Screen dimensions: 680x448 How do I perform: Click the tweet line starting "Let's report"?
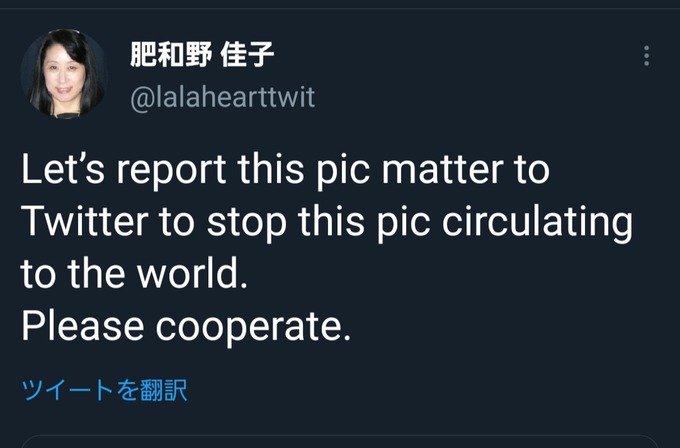285,170
